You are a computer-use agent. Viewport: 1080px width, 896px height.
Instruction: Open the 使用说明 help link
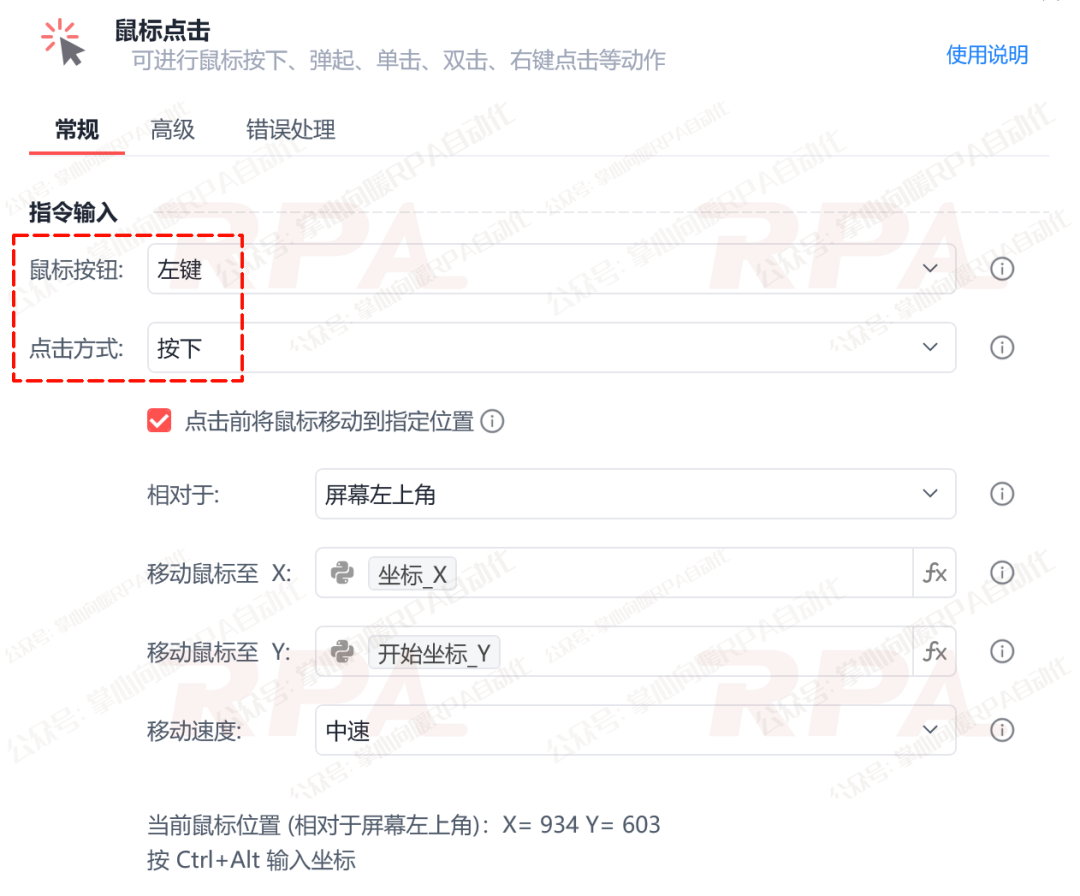[987, 56]
